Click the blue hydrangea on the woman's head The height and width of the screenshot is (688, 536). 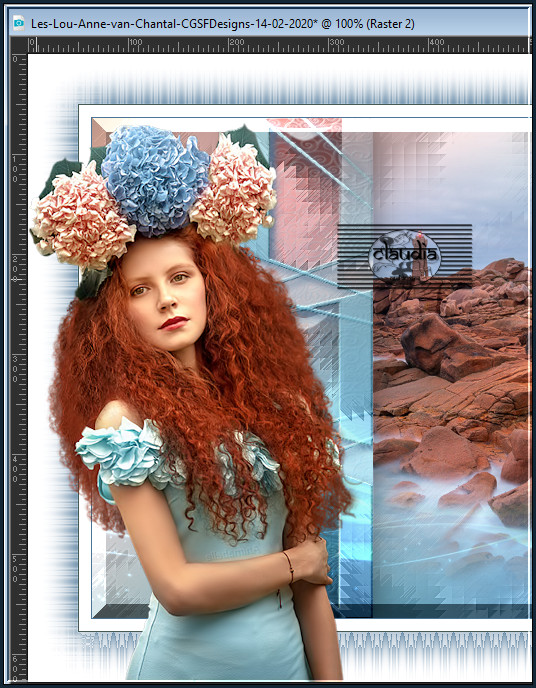pyautogui.click(x=154, y=180)
